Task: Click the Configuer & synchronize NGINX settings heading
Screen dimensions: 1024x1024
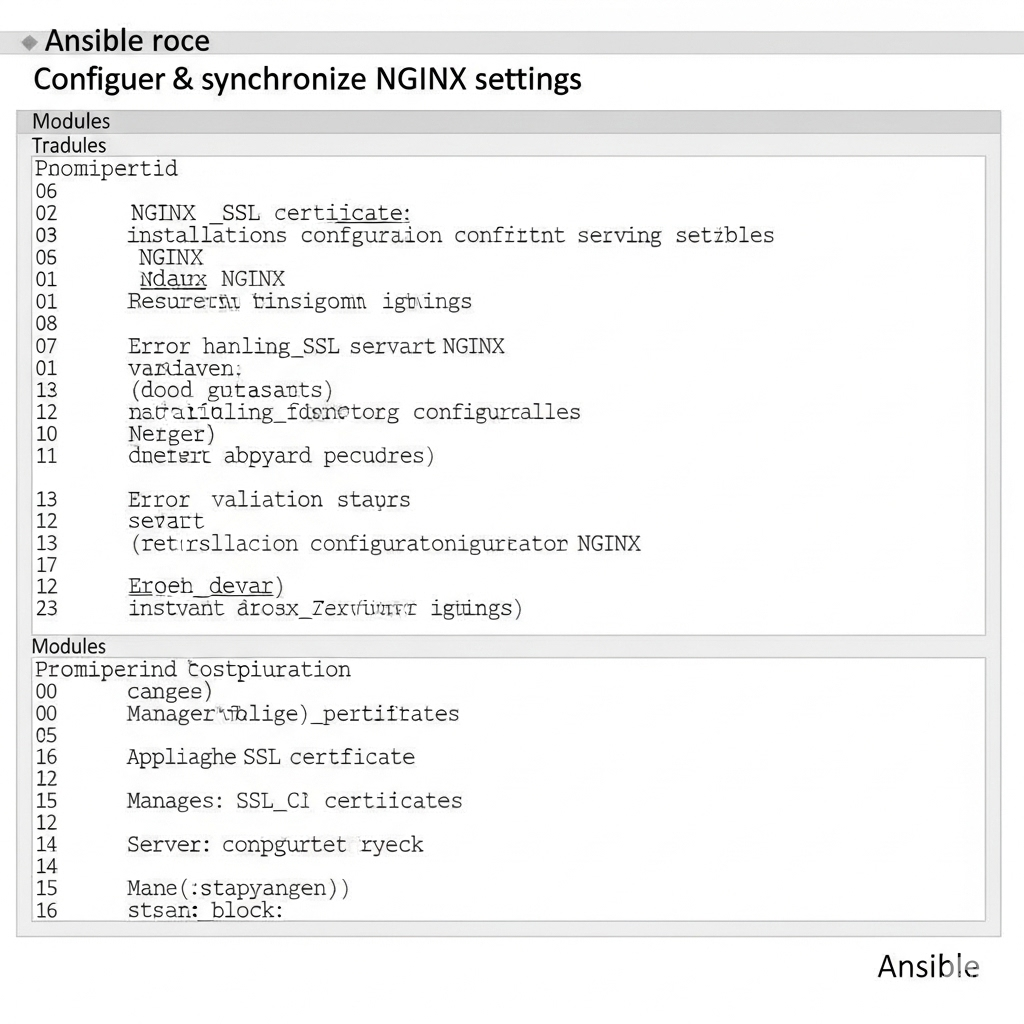Action: pos(307,79)
